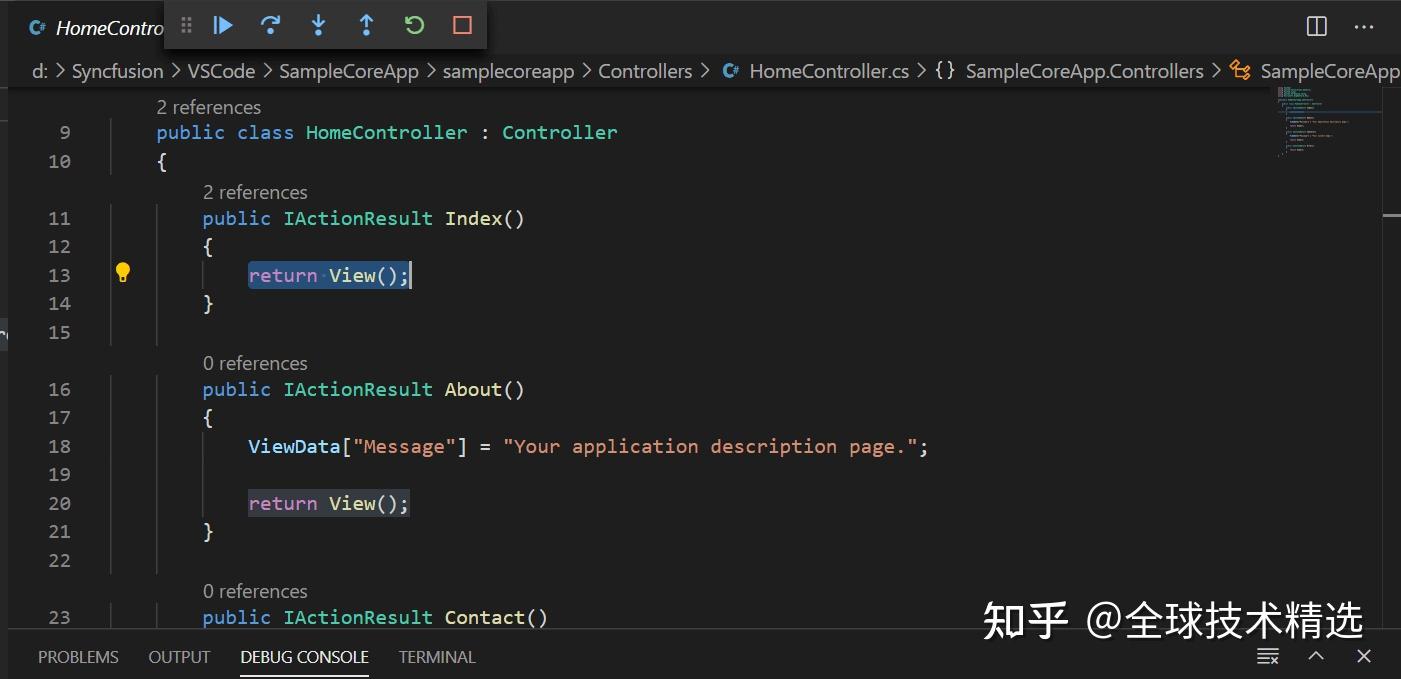Switch to the PROBLEMS tab
1401x679 pixels.
(78, 657)
